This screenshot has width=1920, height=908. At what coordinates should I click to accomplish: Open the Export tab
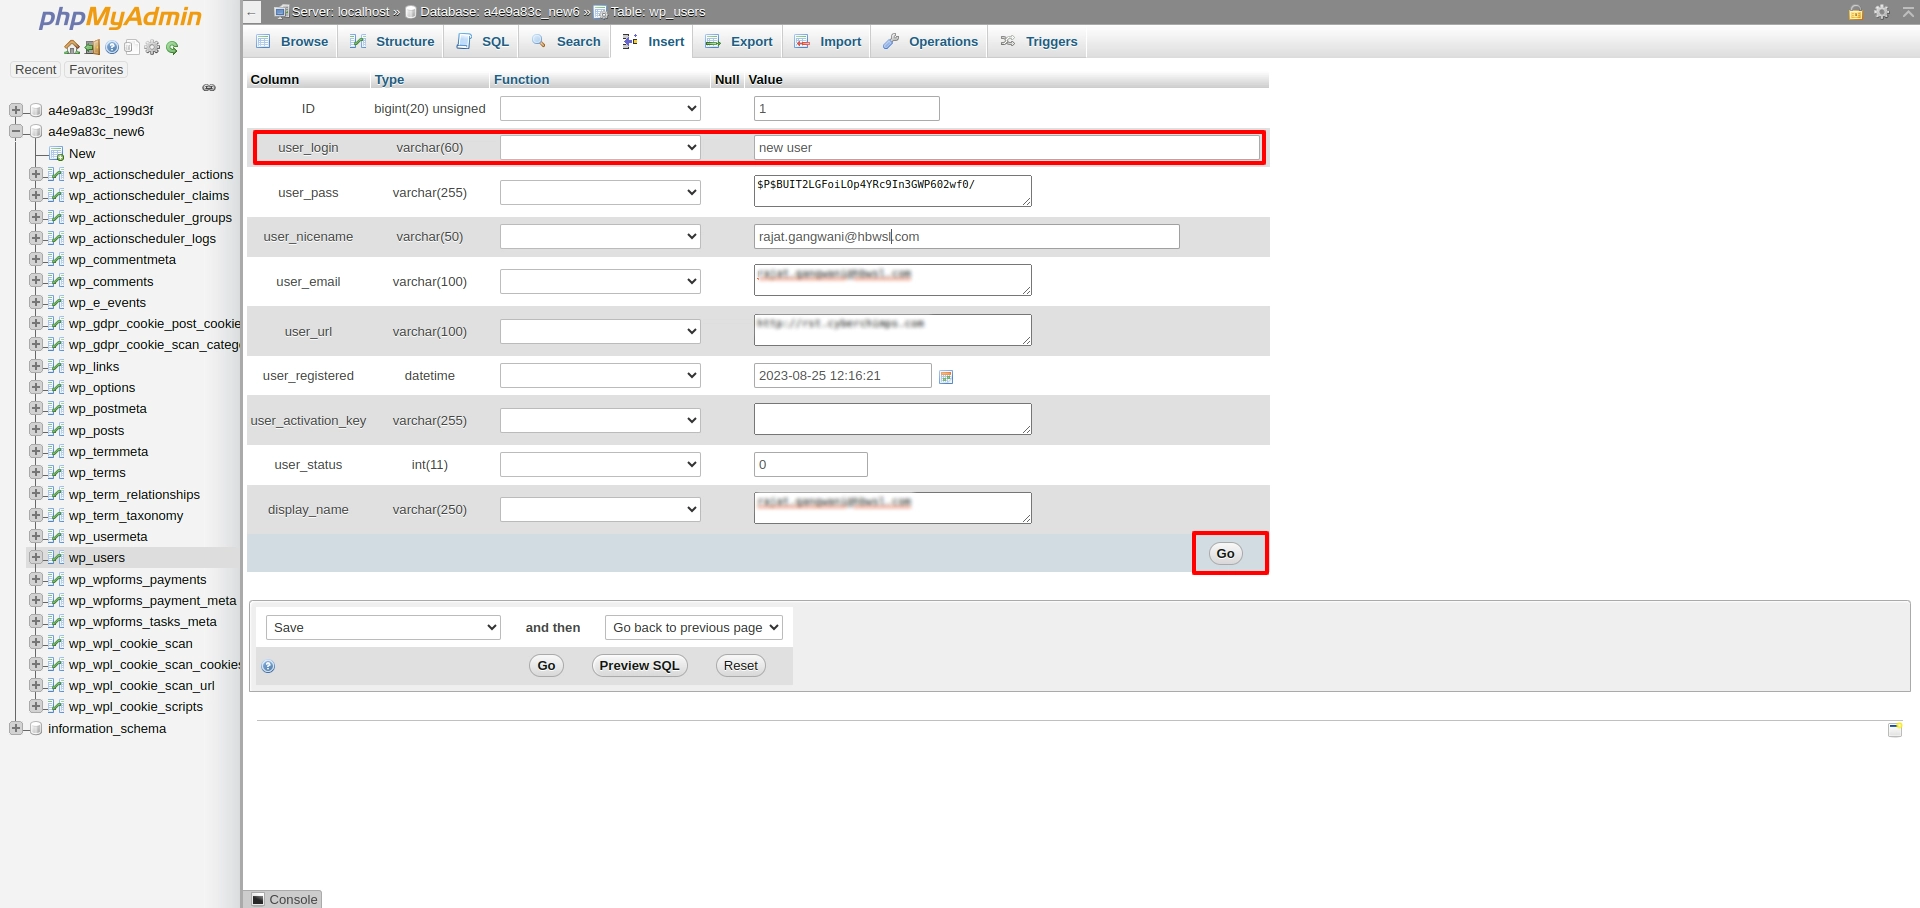(739, 41)
